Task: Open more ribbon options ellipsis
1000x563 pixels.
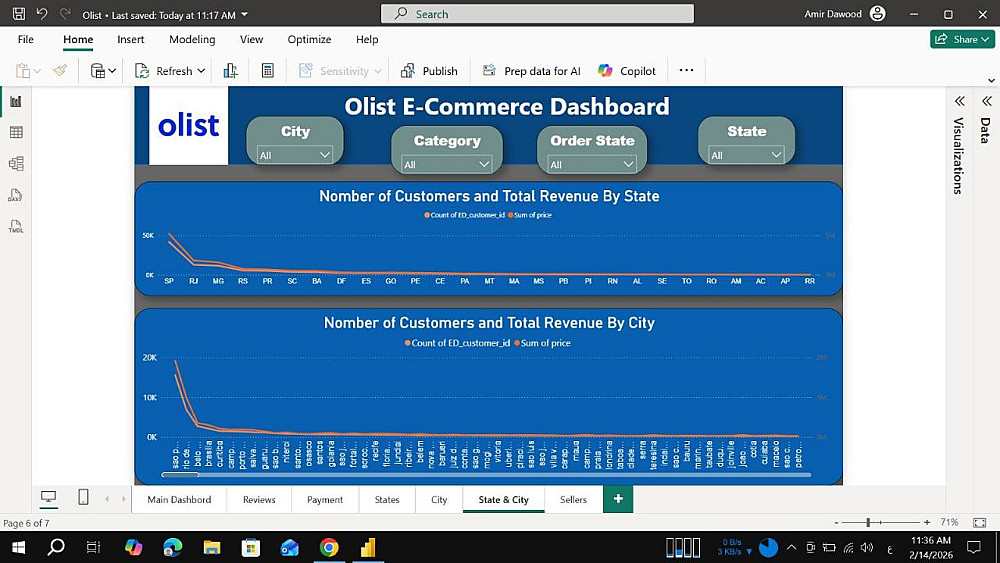Action: [686, 70]
